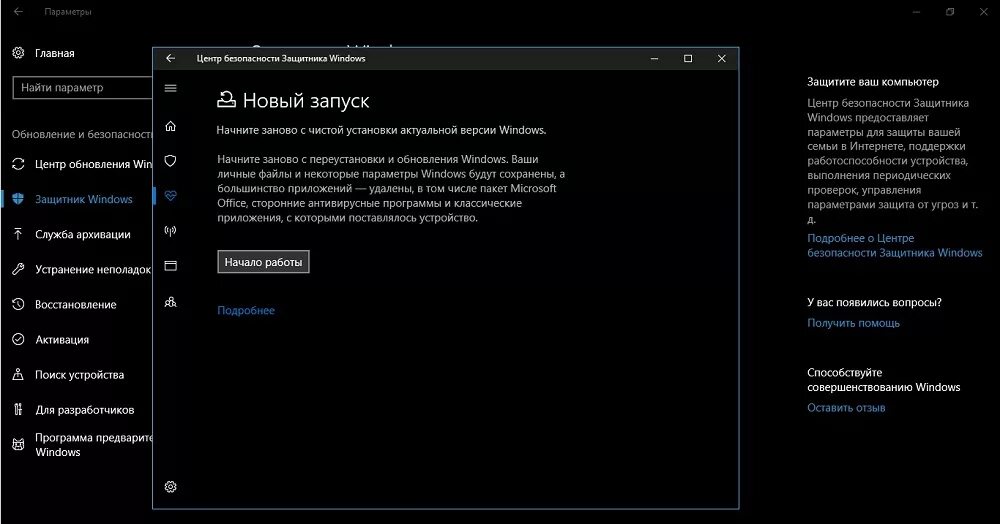The image size is (1000, 524).
Task: Open the hamburger menu in Defender Security Center
Action: click(170, 88)
